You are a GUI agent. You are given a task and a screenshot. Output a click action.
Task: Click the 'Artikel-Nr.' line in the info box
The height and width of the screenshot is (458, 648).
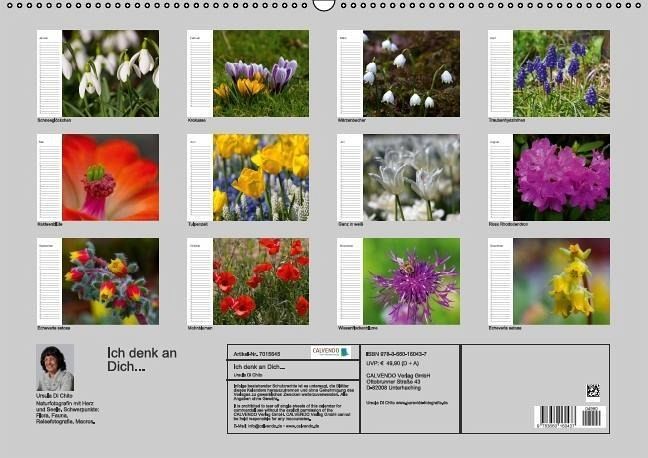(x=257, y=354)
